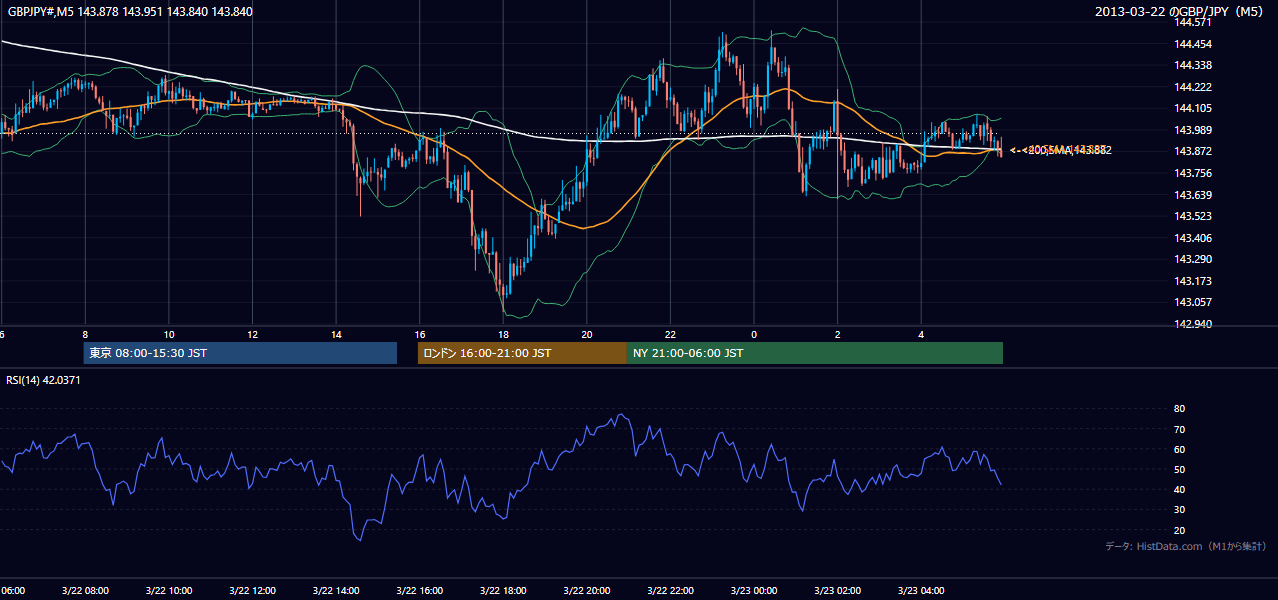Click price axis label 143.872
This screenshot has width=1278, height=600.
1194,151
